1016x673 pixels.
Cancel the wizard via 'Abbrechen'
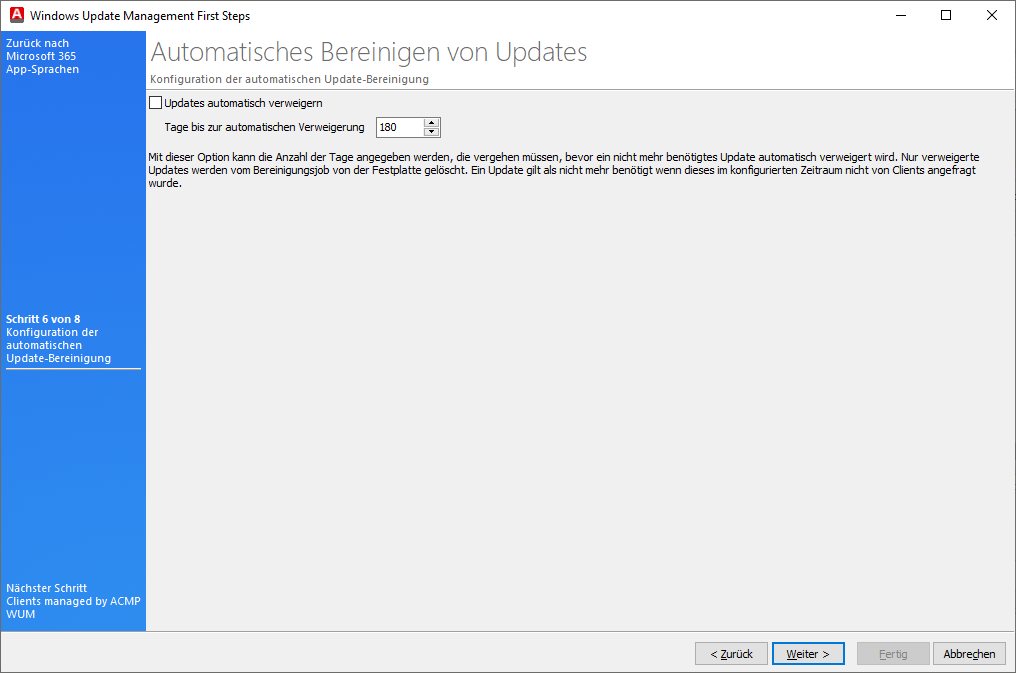click(x=969, y=654)
